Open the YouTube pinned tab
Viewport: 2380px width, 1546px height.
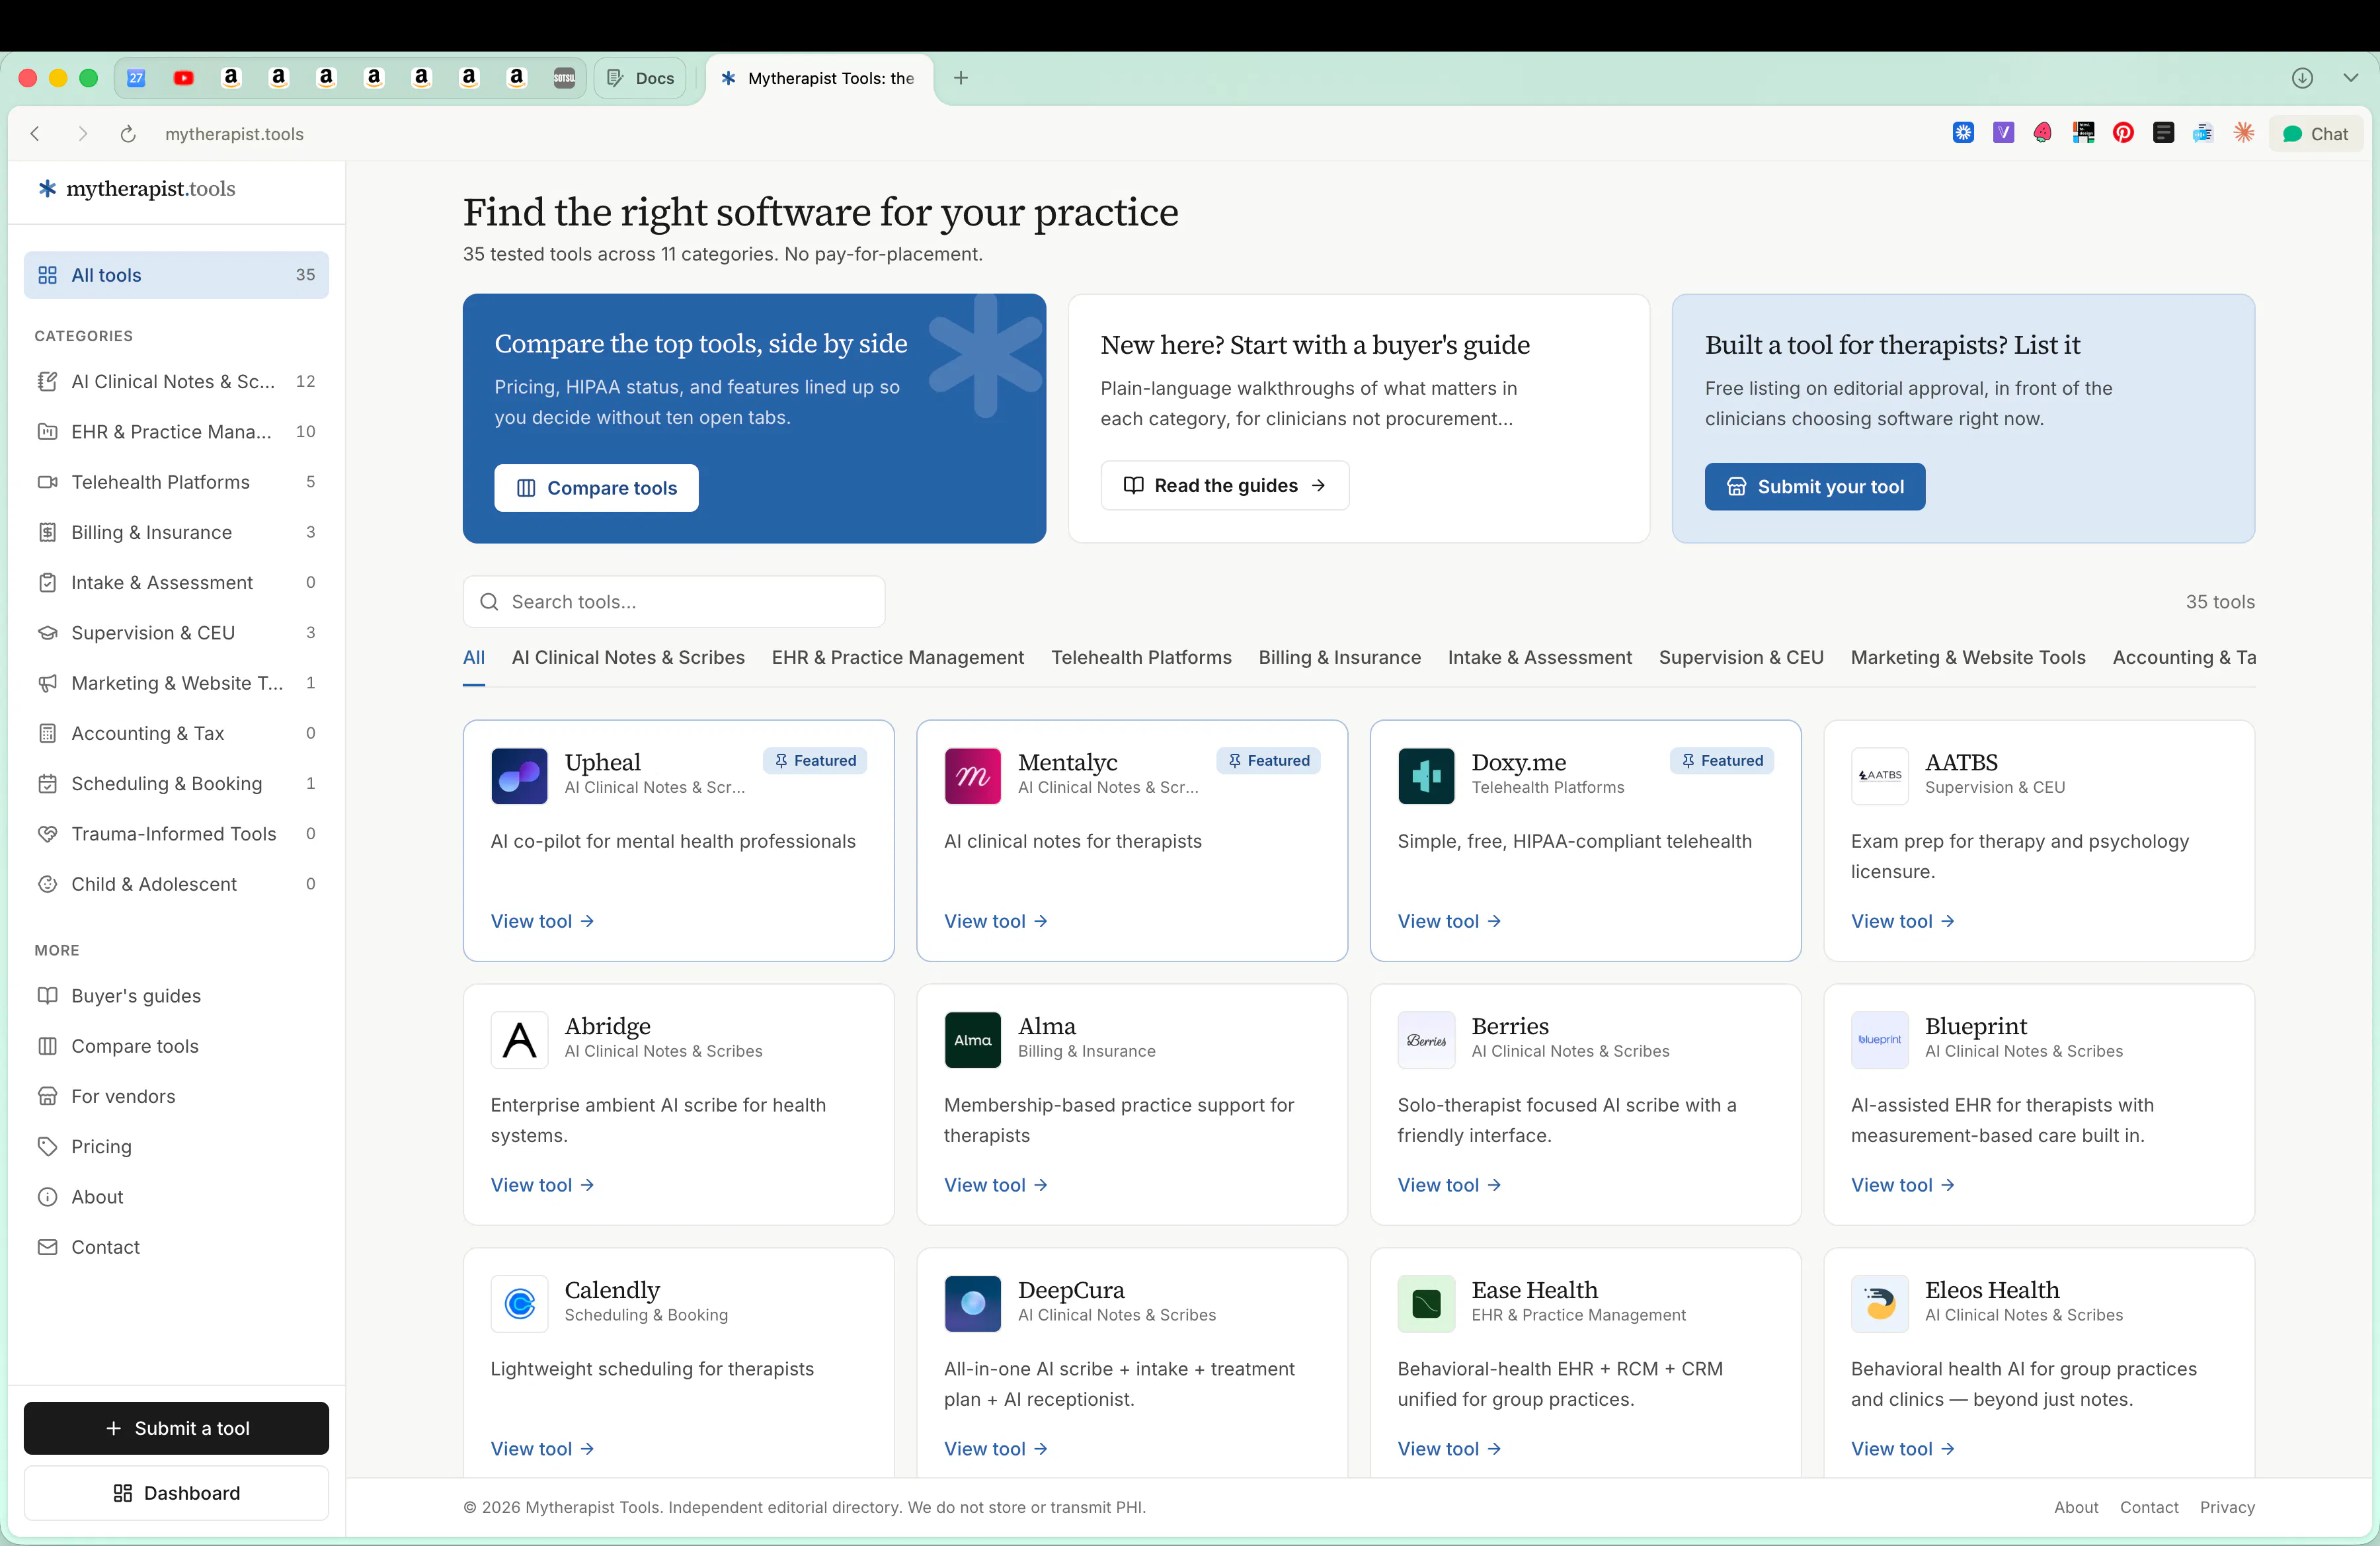point(183,78)
